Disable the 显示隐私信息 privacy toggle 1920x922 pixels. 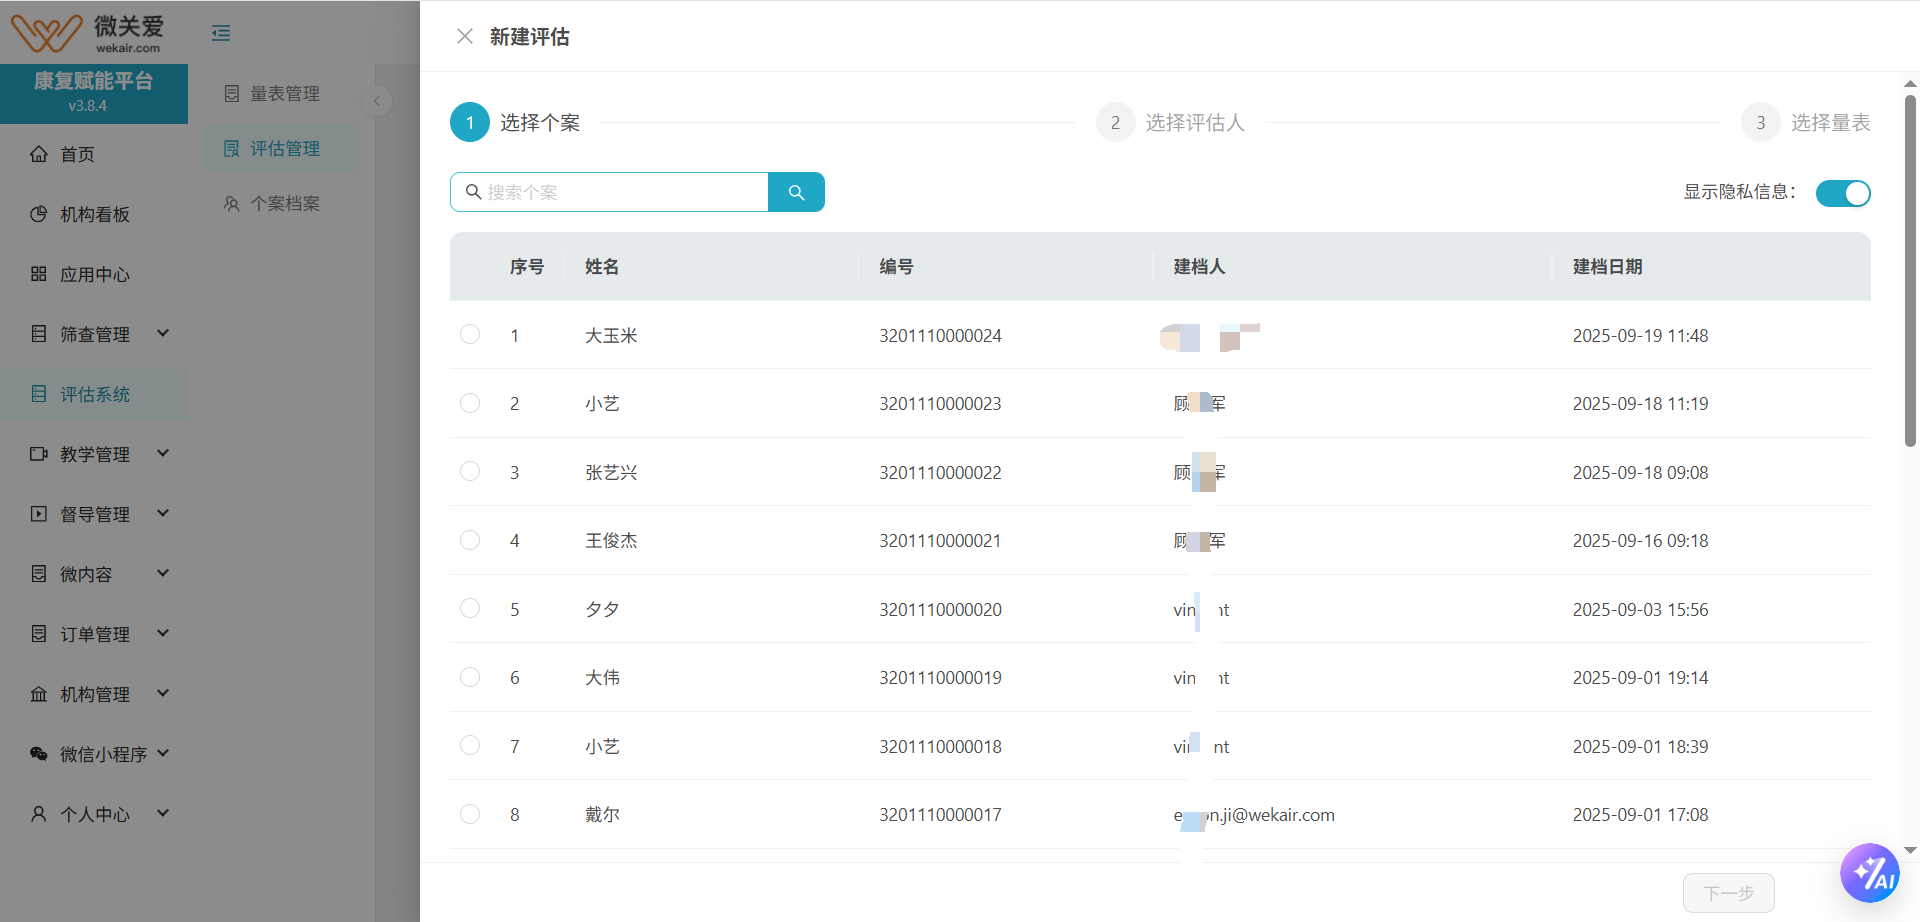pos(1843,193)
